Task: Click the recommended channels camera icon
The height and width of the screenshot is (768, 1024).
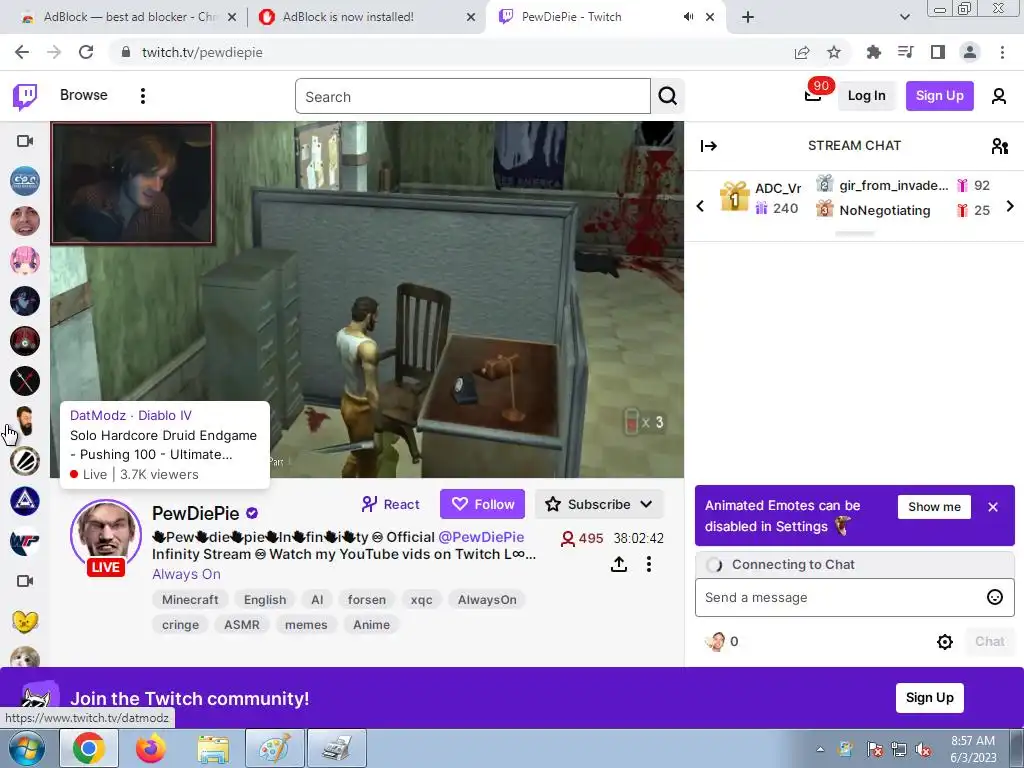Action: point(25,581)
